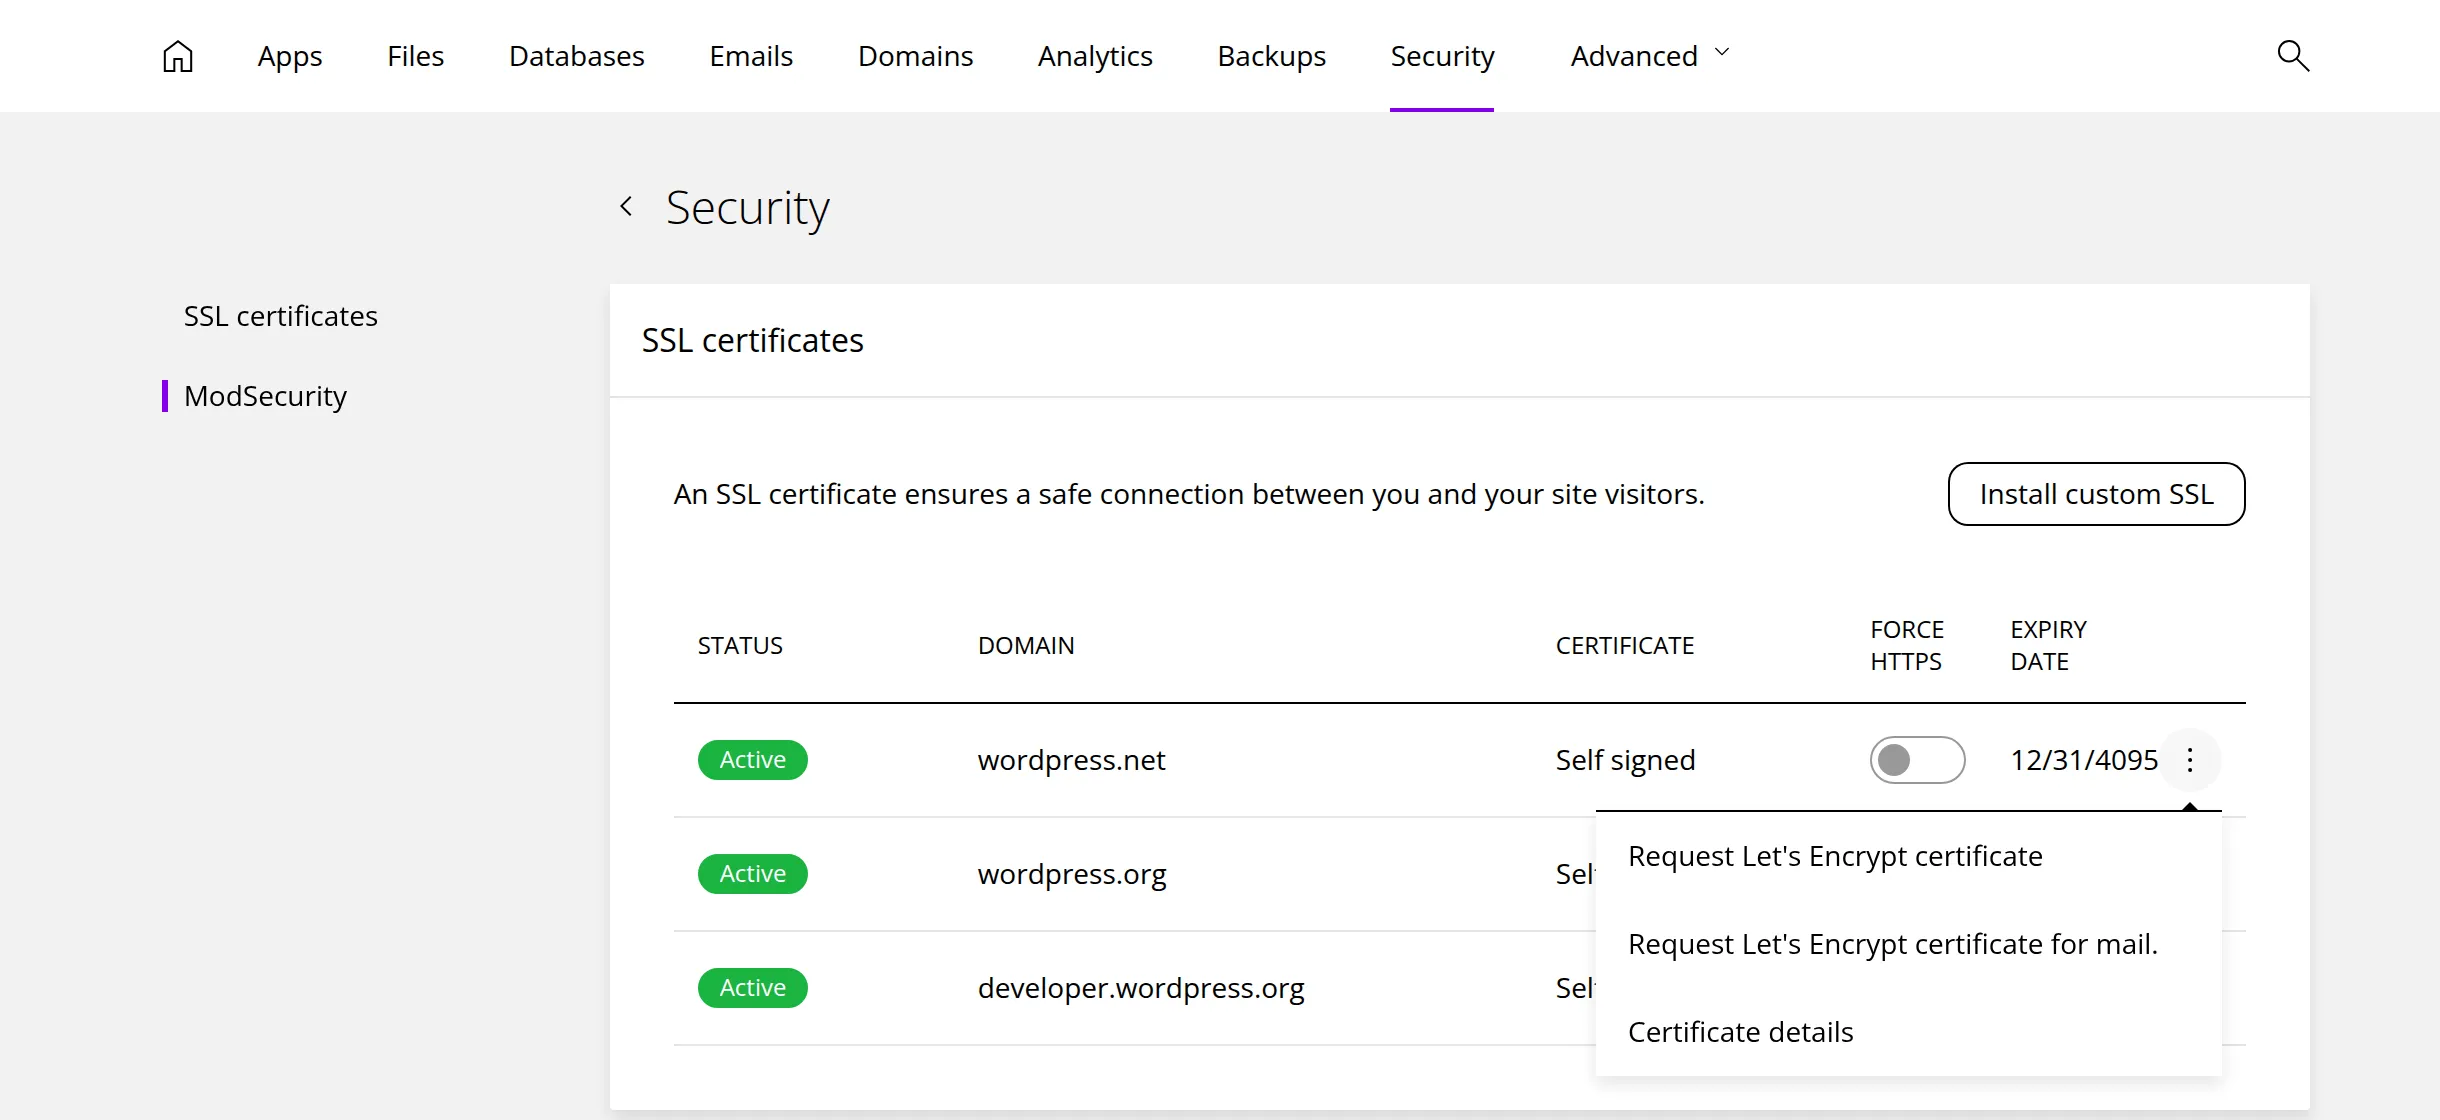The width and height of the screenshot is (2440, 1120).
Task: Click the DOMAIN column header
Action: coord(1026,646)
